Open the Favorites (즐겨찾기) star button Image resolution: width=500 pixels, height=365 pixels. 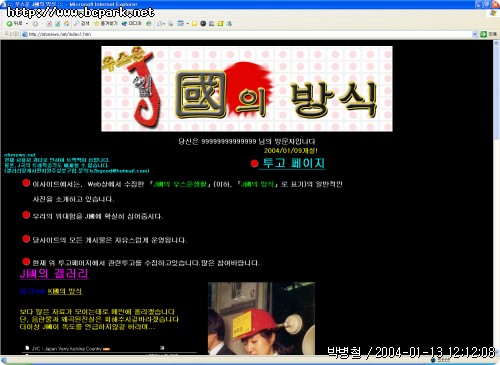tap(106, 23)
